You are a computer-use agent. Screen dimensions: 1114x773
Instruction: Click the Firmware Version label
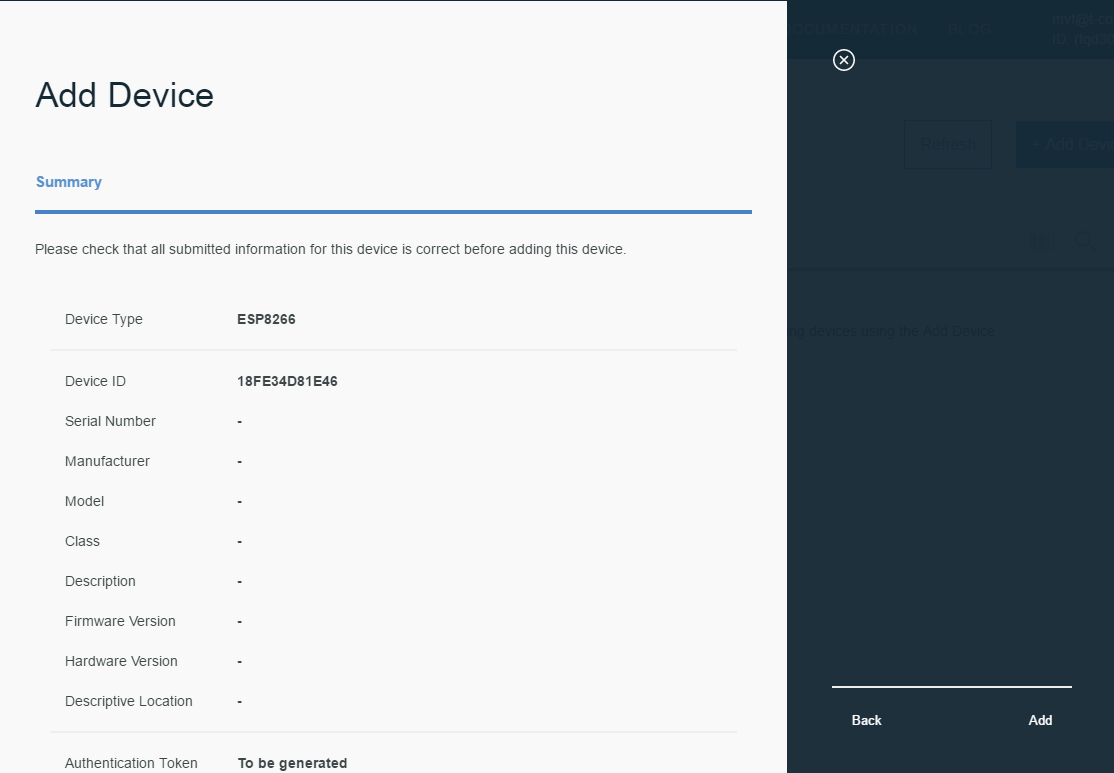click(x=120, y=621)
